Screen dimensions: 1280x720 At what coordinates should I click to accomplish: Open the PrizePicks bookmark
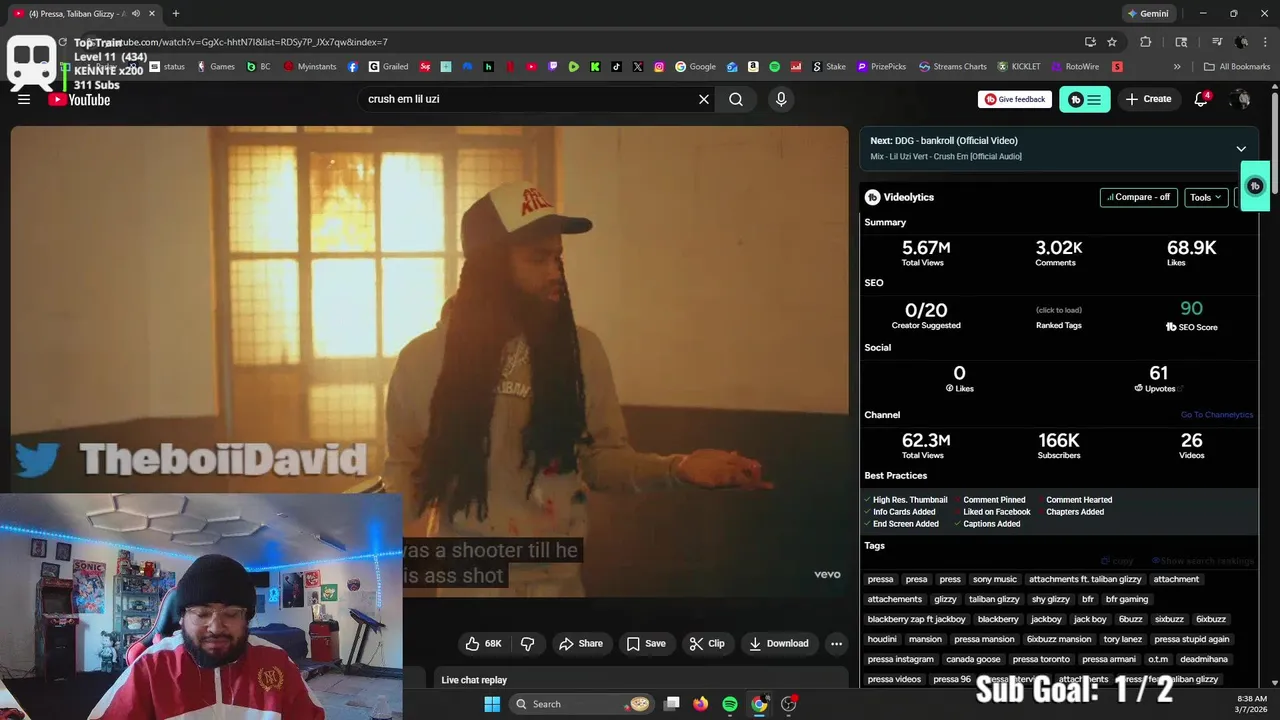click(881, 67)
